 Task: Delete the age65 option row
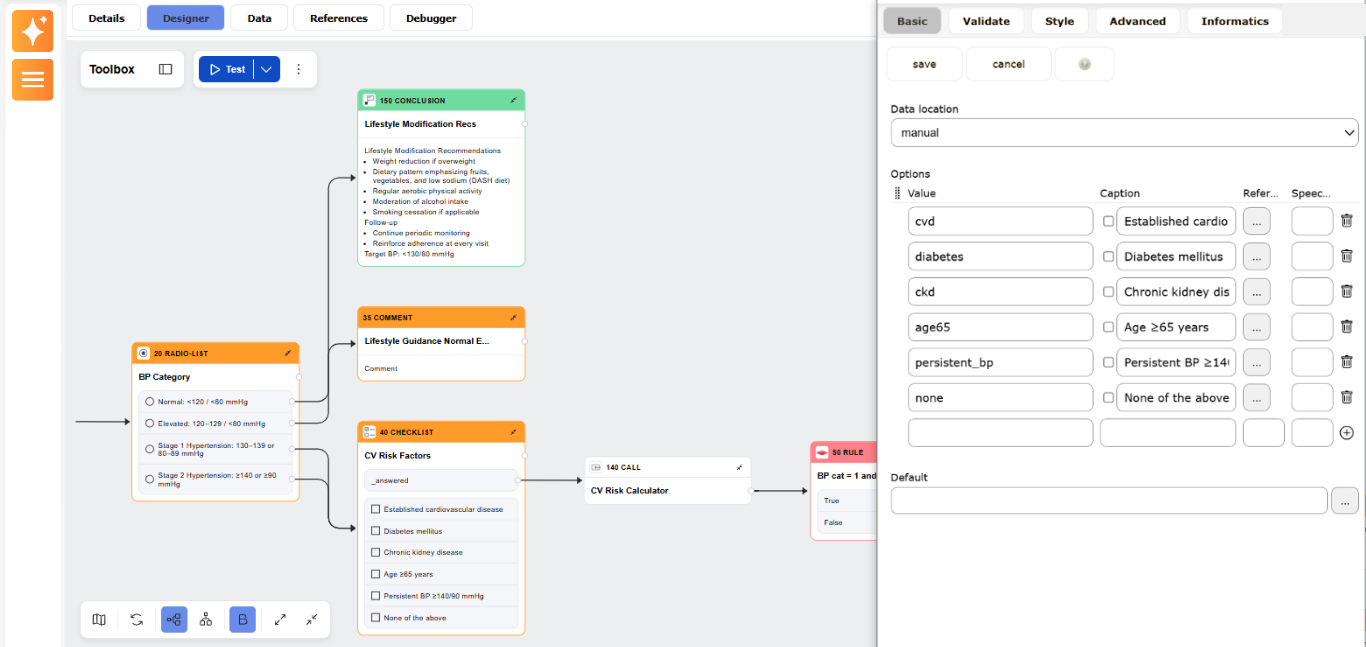tap(1347, 326)
